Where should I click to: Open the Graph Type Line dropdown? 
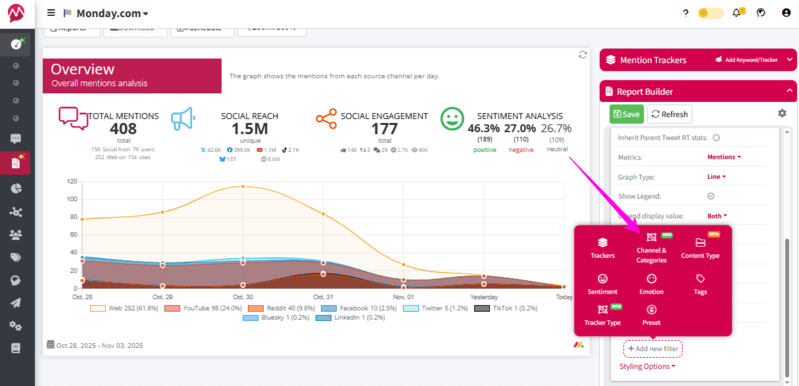pos(716,177)
